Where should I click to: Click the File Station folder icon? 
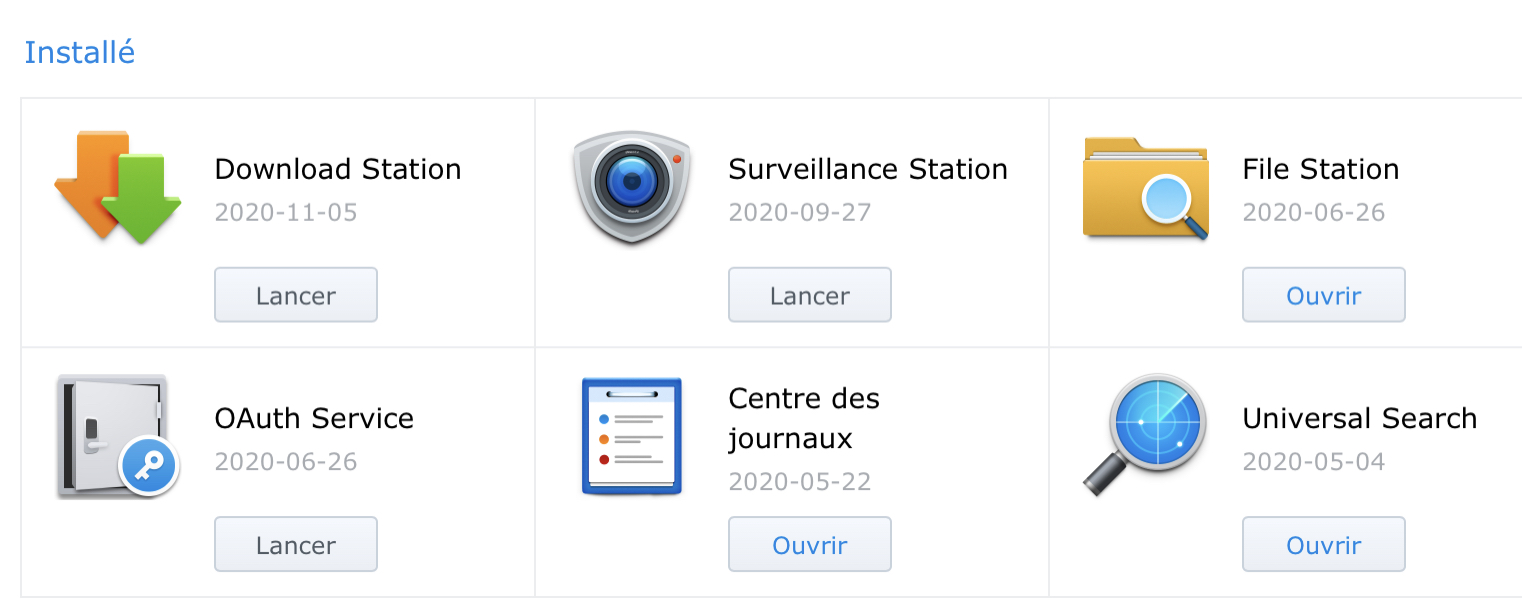[x=1146, y=188]
